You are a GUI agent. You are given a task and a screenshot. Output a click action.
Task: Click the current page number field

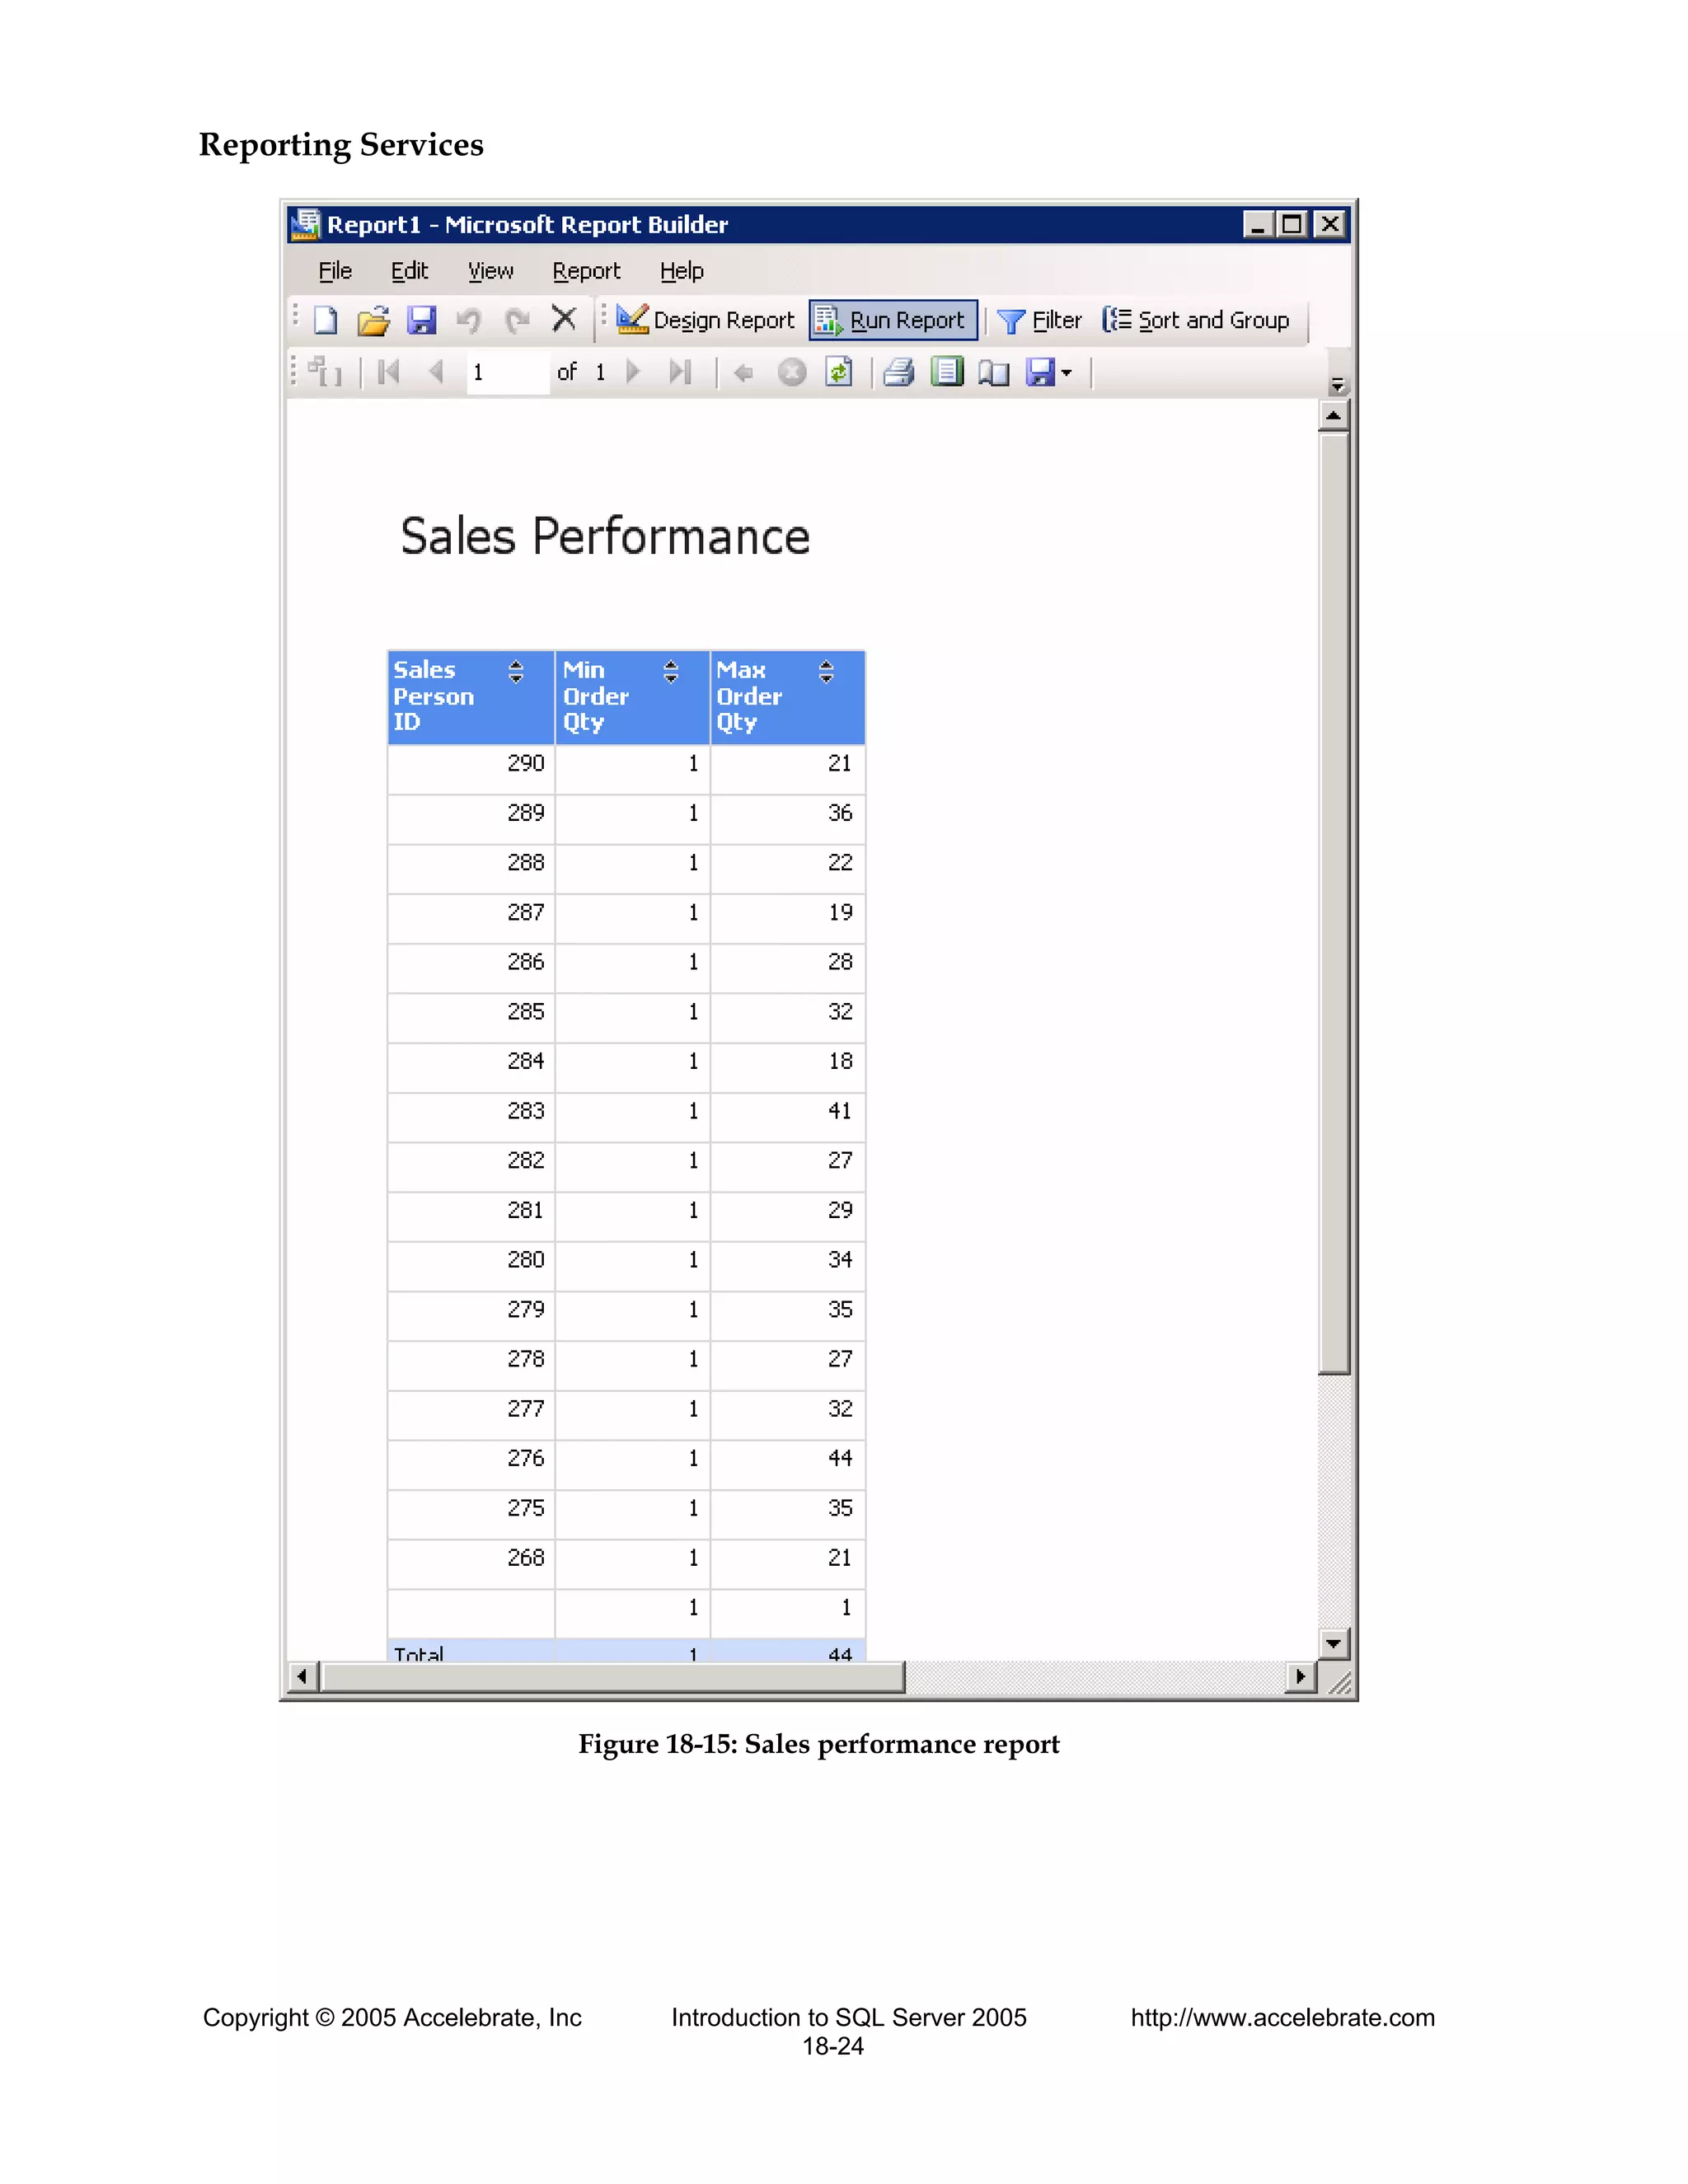pyautogui.click(x=508, y=372)
